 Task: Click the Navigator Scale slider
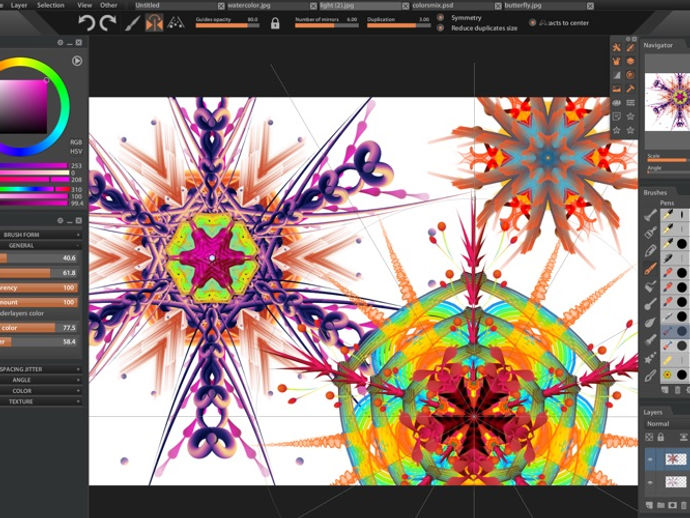point(668,159)
